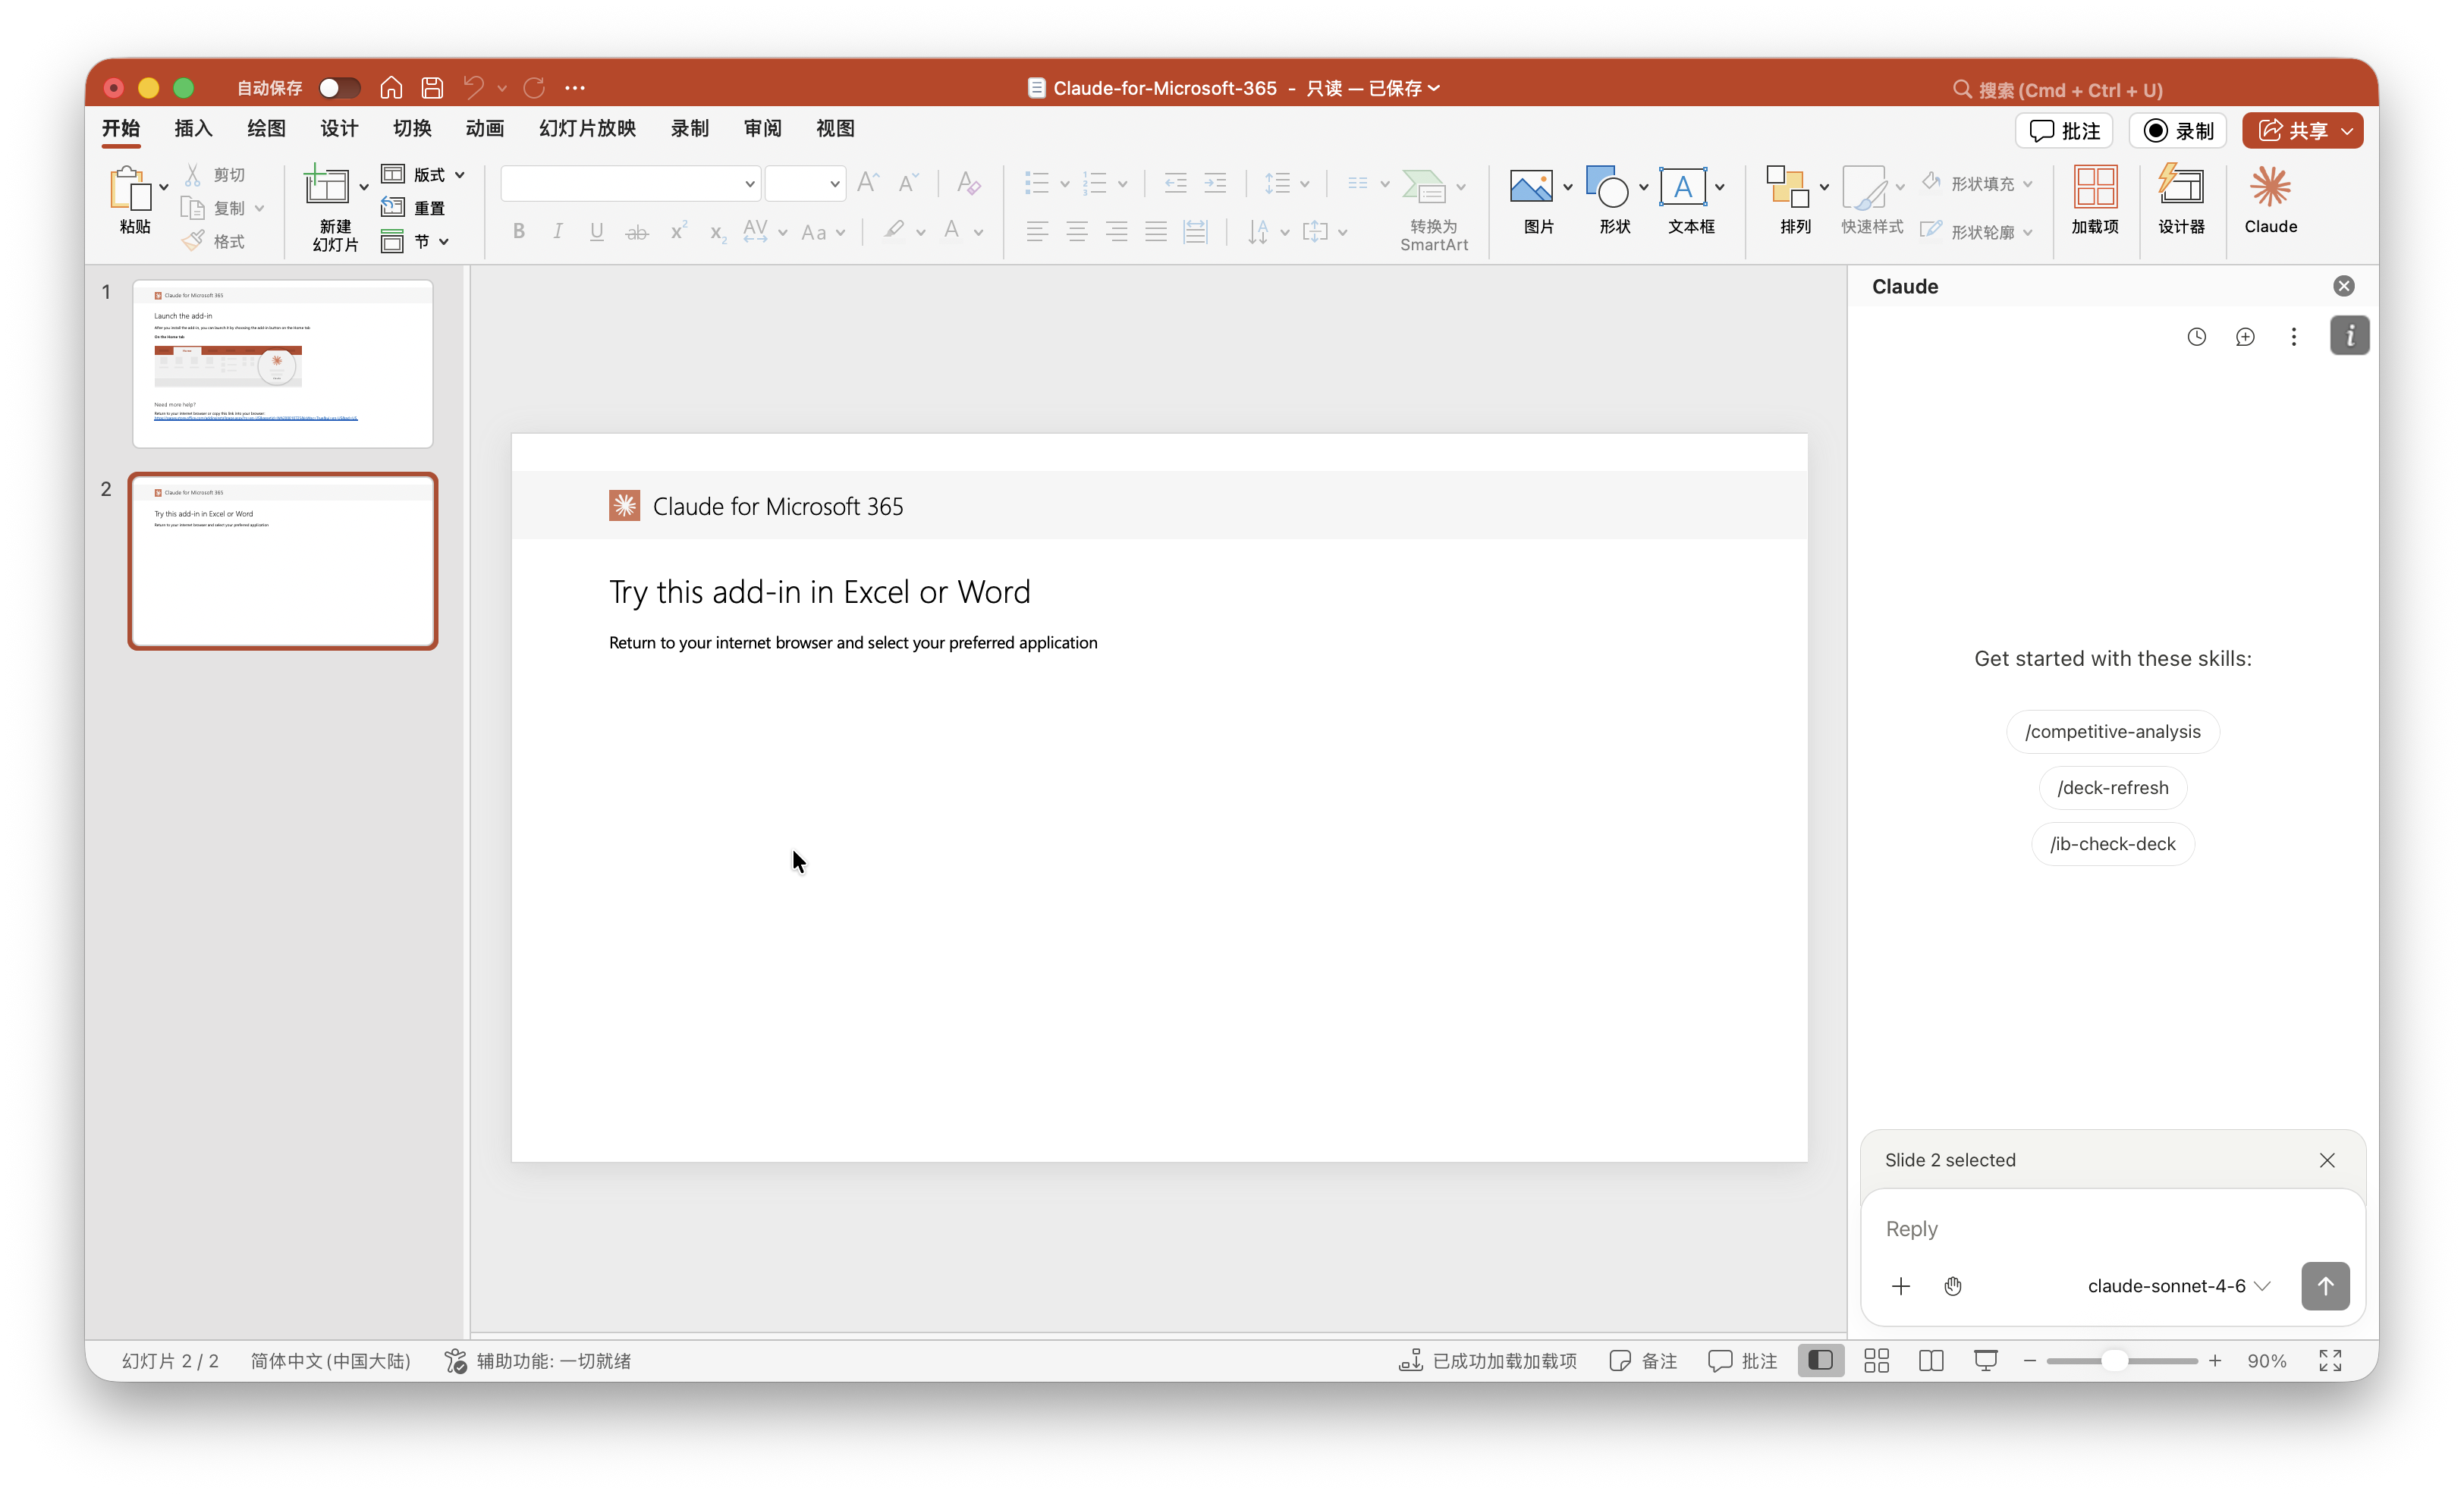The image size is (2464, 1494).
Task: Click the Save icon in title bar
Action: pyautogui.click(x=432, y=88)
